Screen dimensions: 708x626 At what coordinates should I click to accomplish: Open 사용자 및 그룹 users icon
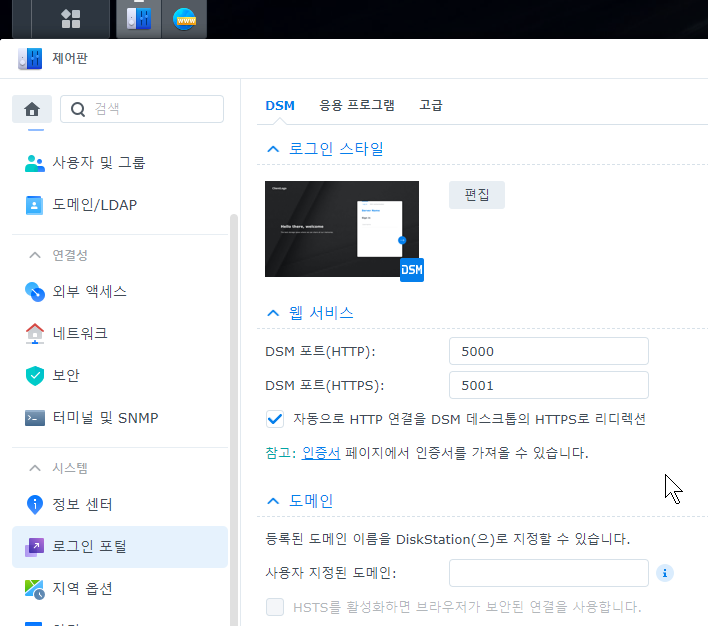tap(35, 163)
